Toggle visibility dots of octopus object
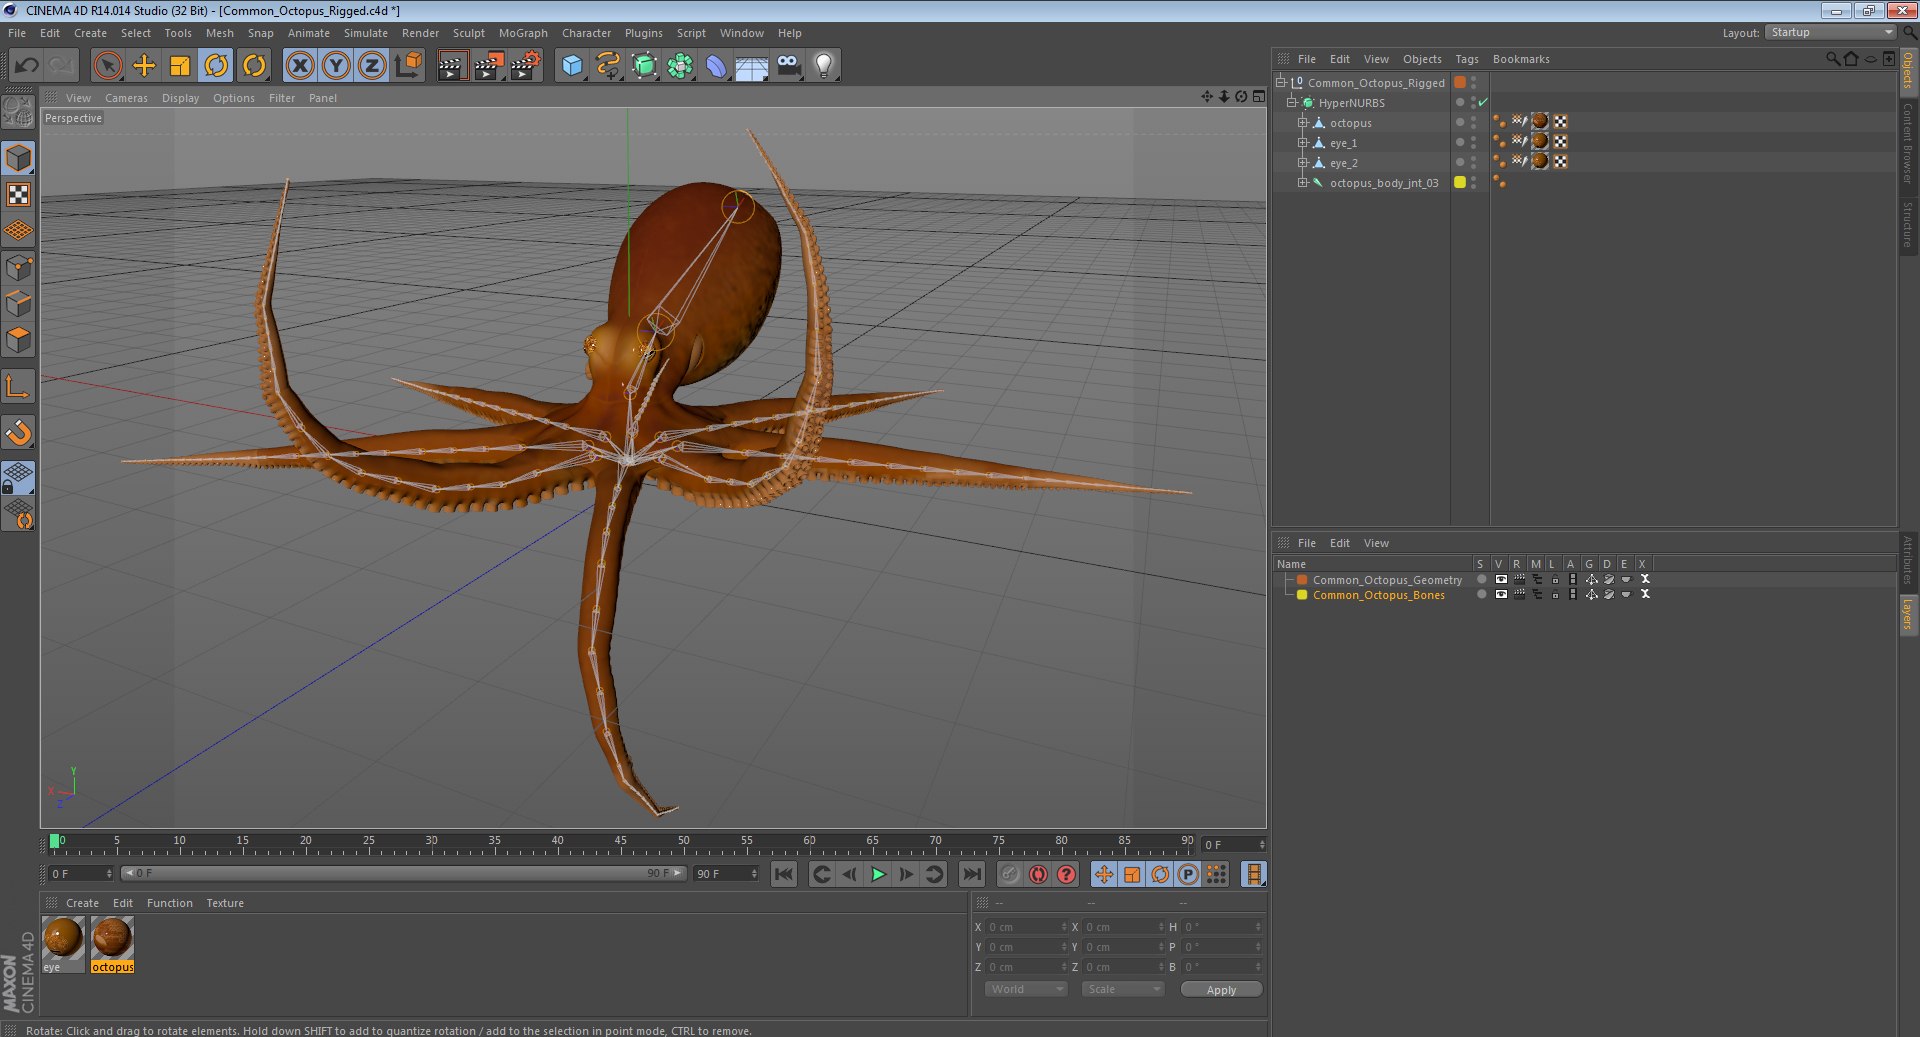 click(x=1473, y=122)
